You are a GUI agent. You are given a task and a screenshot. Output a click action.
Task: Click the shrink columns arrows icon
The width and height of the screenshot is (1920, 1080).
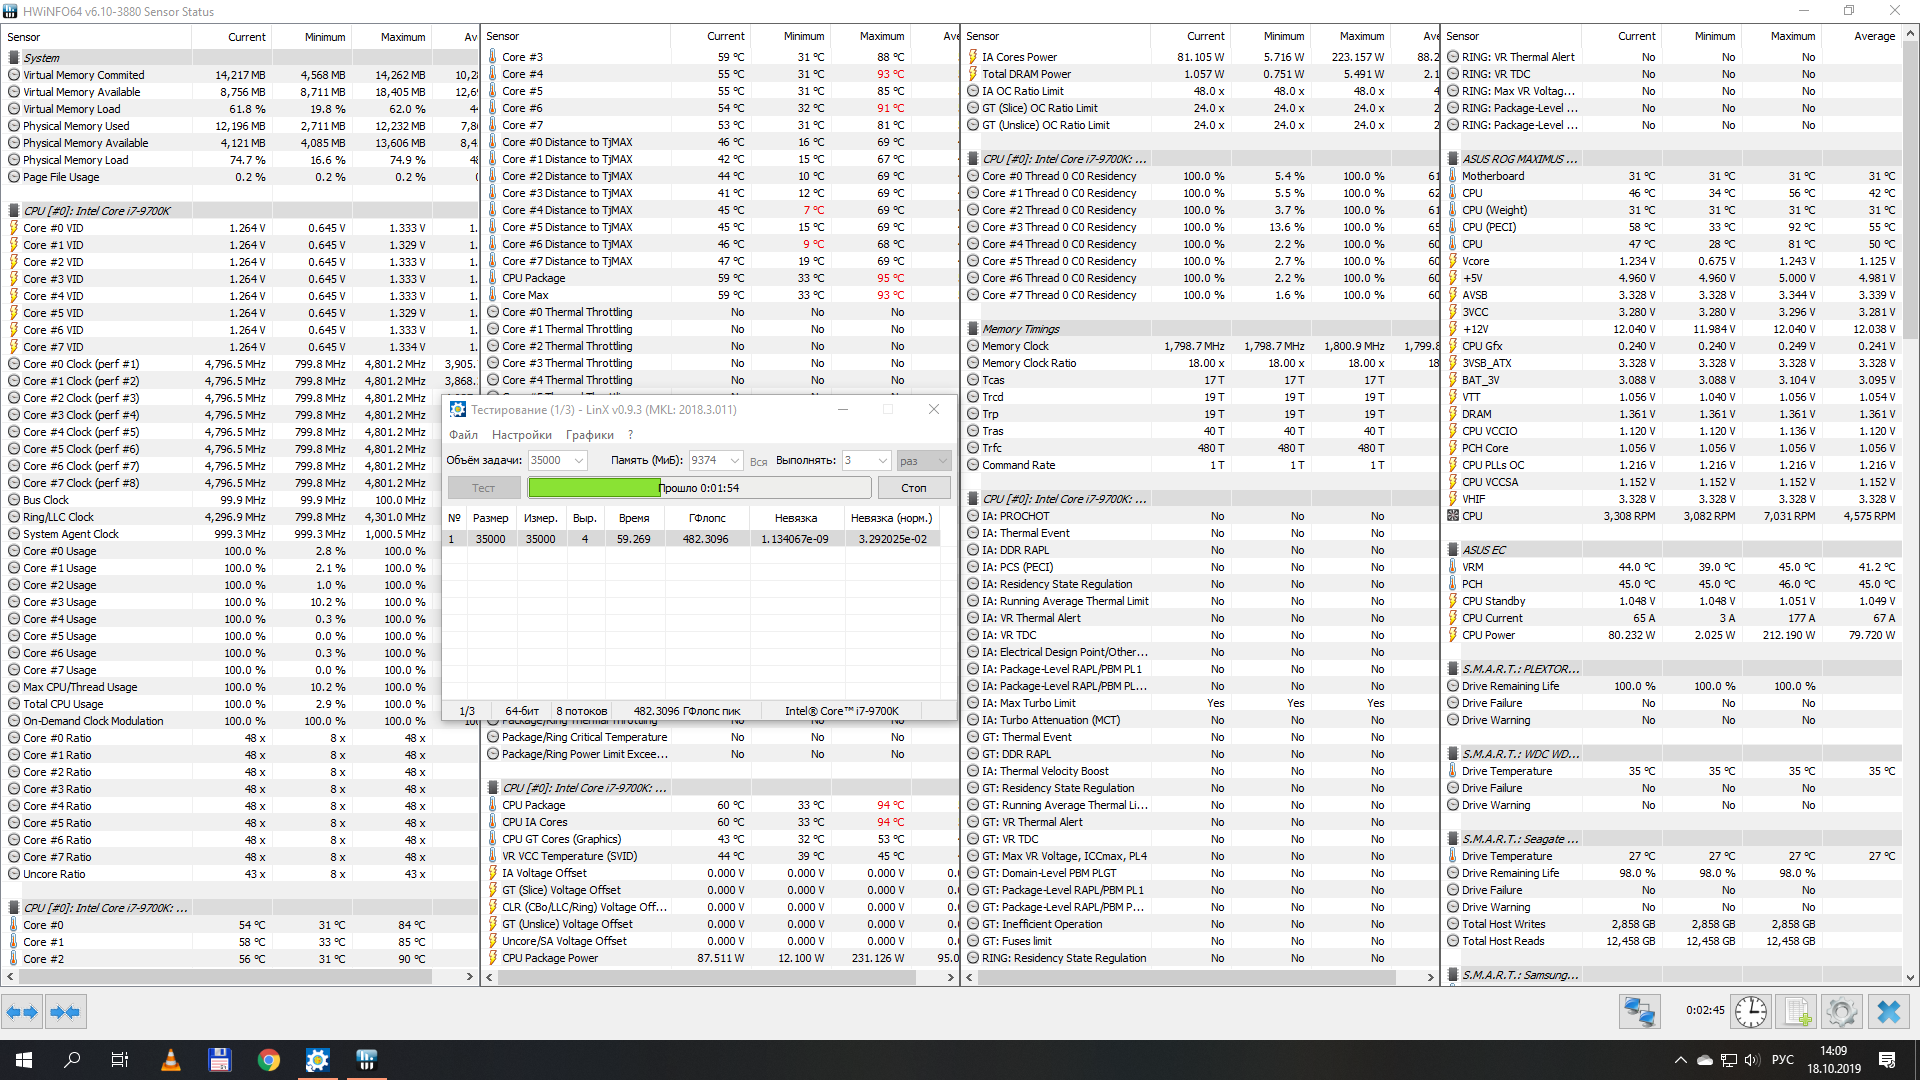point(65,1012)
